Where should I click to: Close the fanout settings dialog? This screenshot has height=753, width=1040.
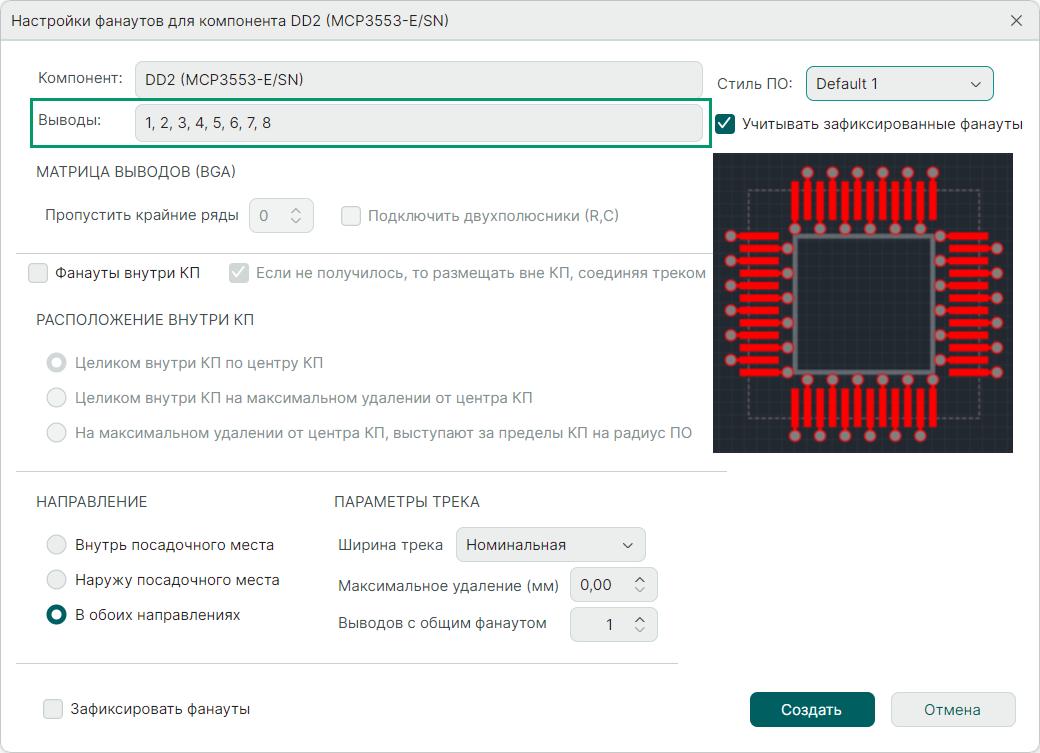tap(1016, 20)
